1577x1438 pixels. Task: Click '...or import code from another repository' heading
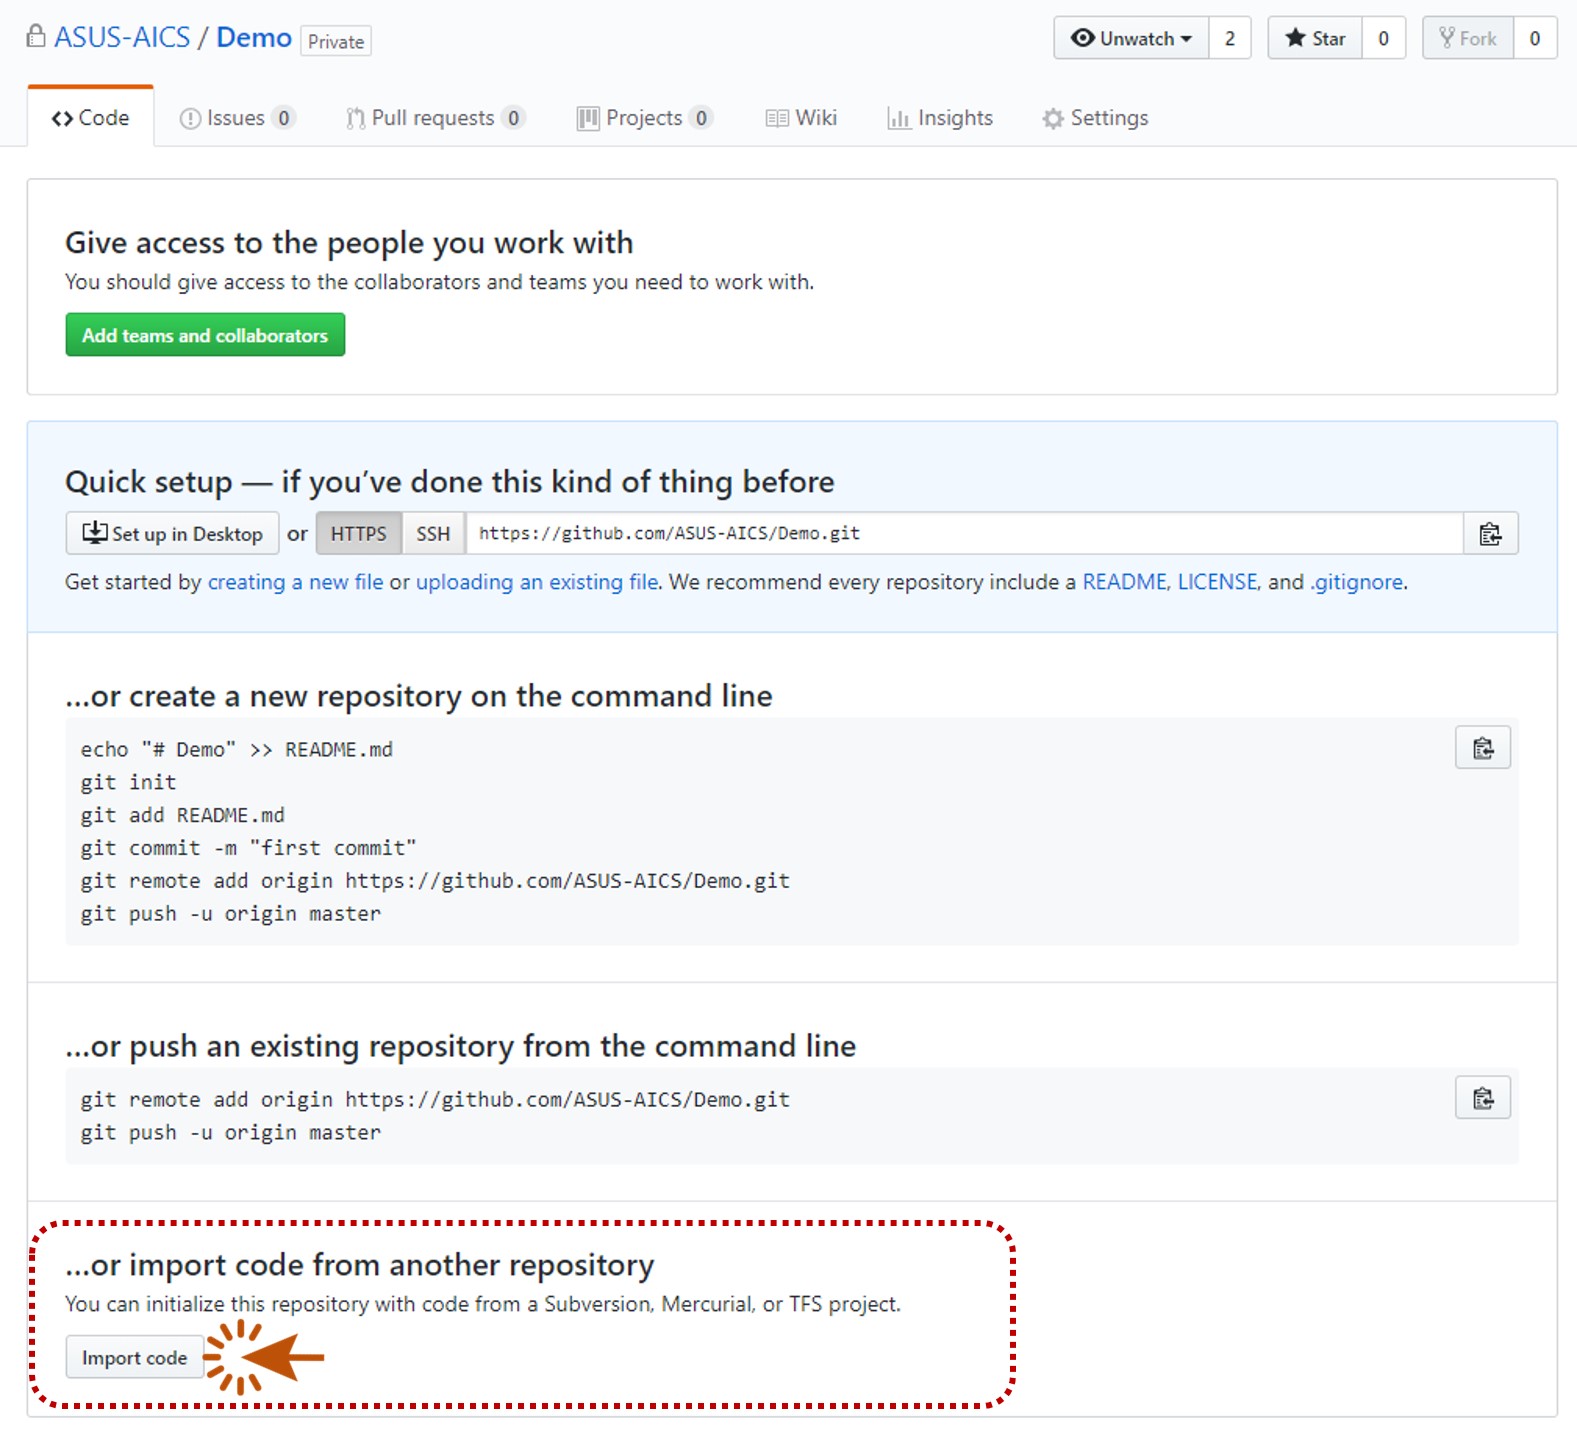[360, 1265]
